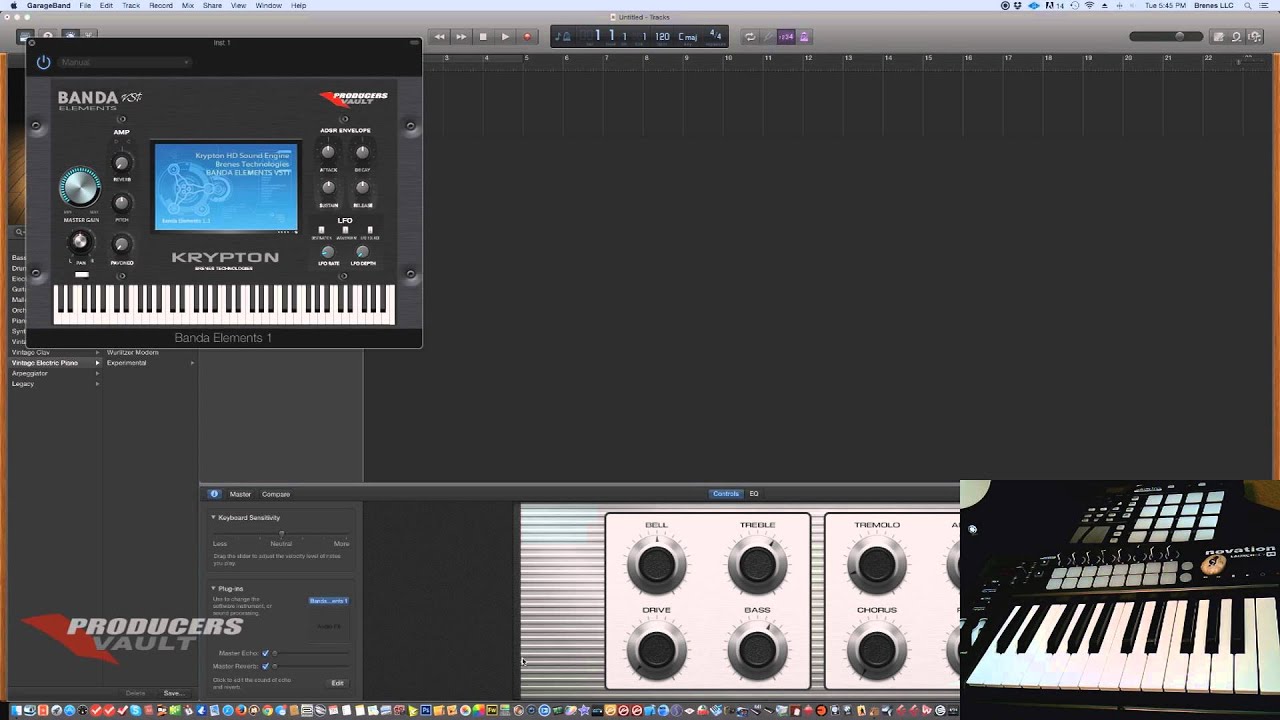
Task: Toggle the Count-in 1234 button
Action: click(786, 37)
